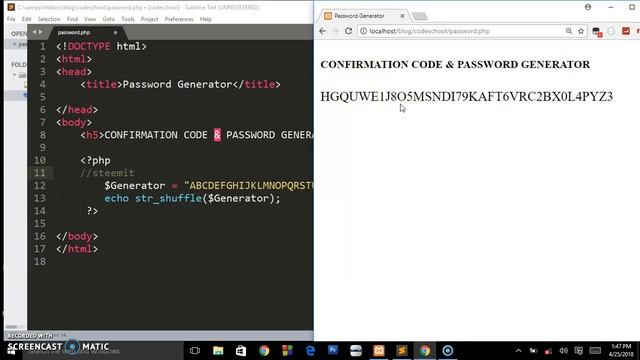Open the Selection menu
This screenshot has width=640, height=360.
point(49,19)
